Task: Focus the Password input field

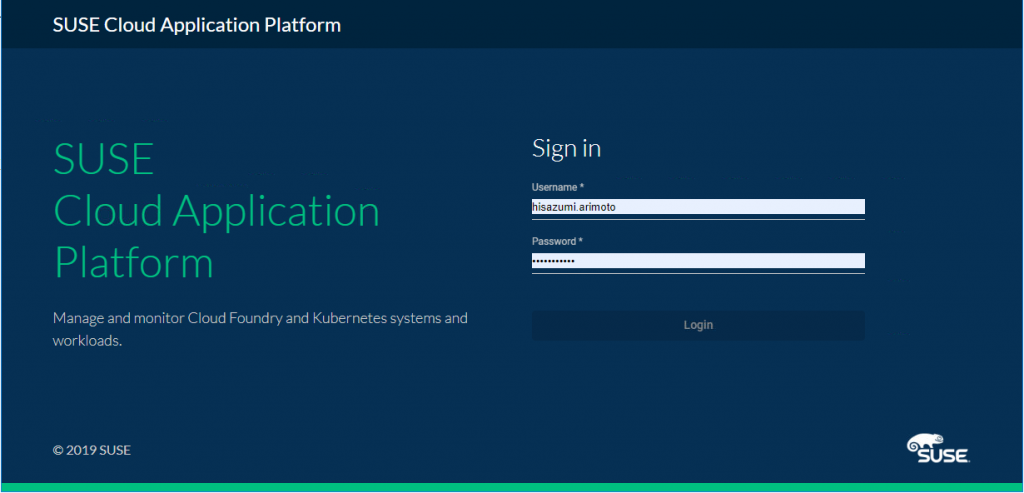Action: (x=698, y=261)
